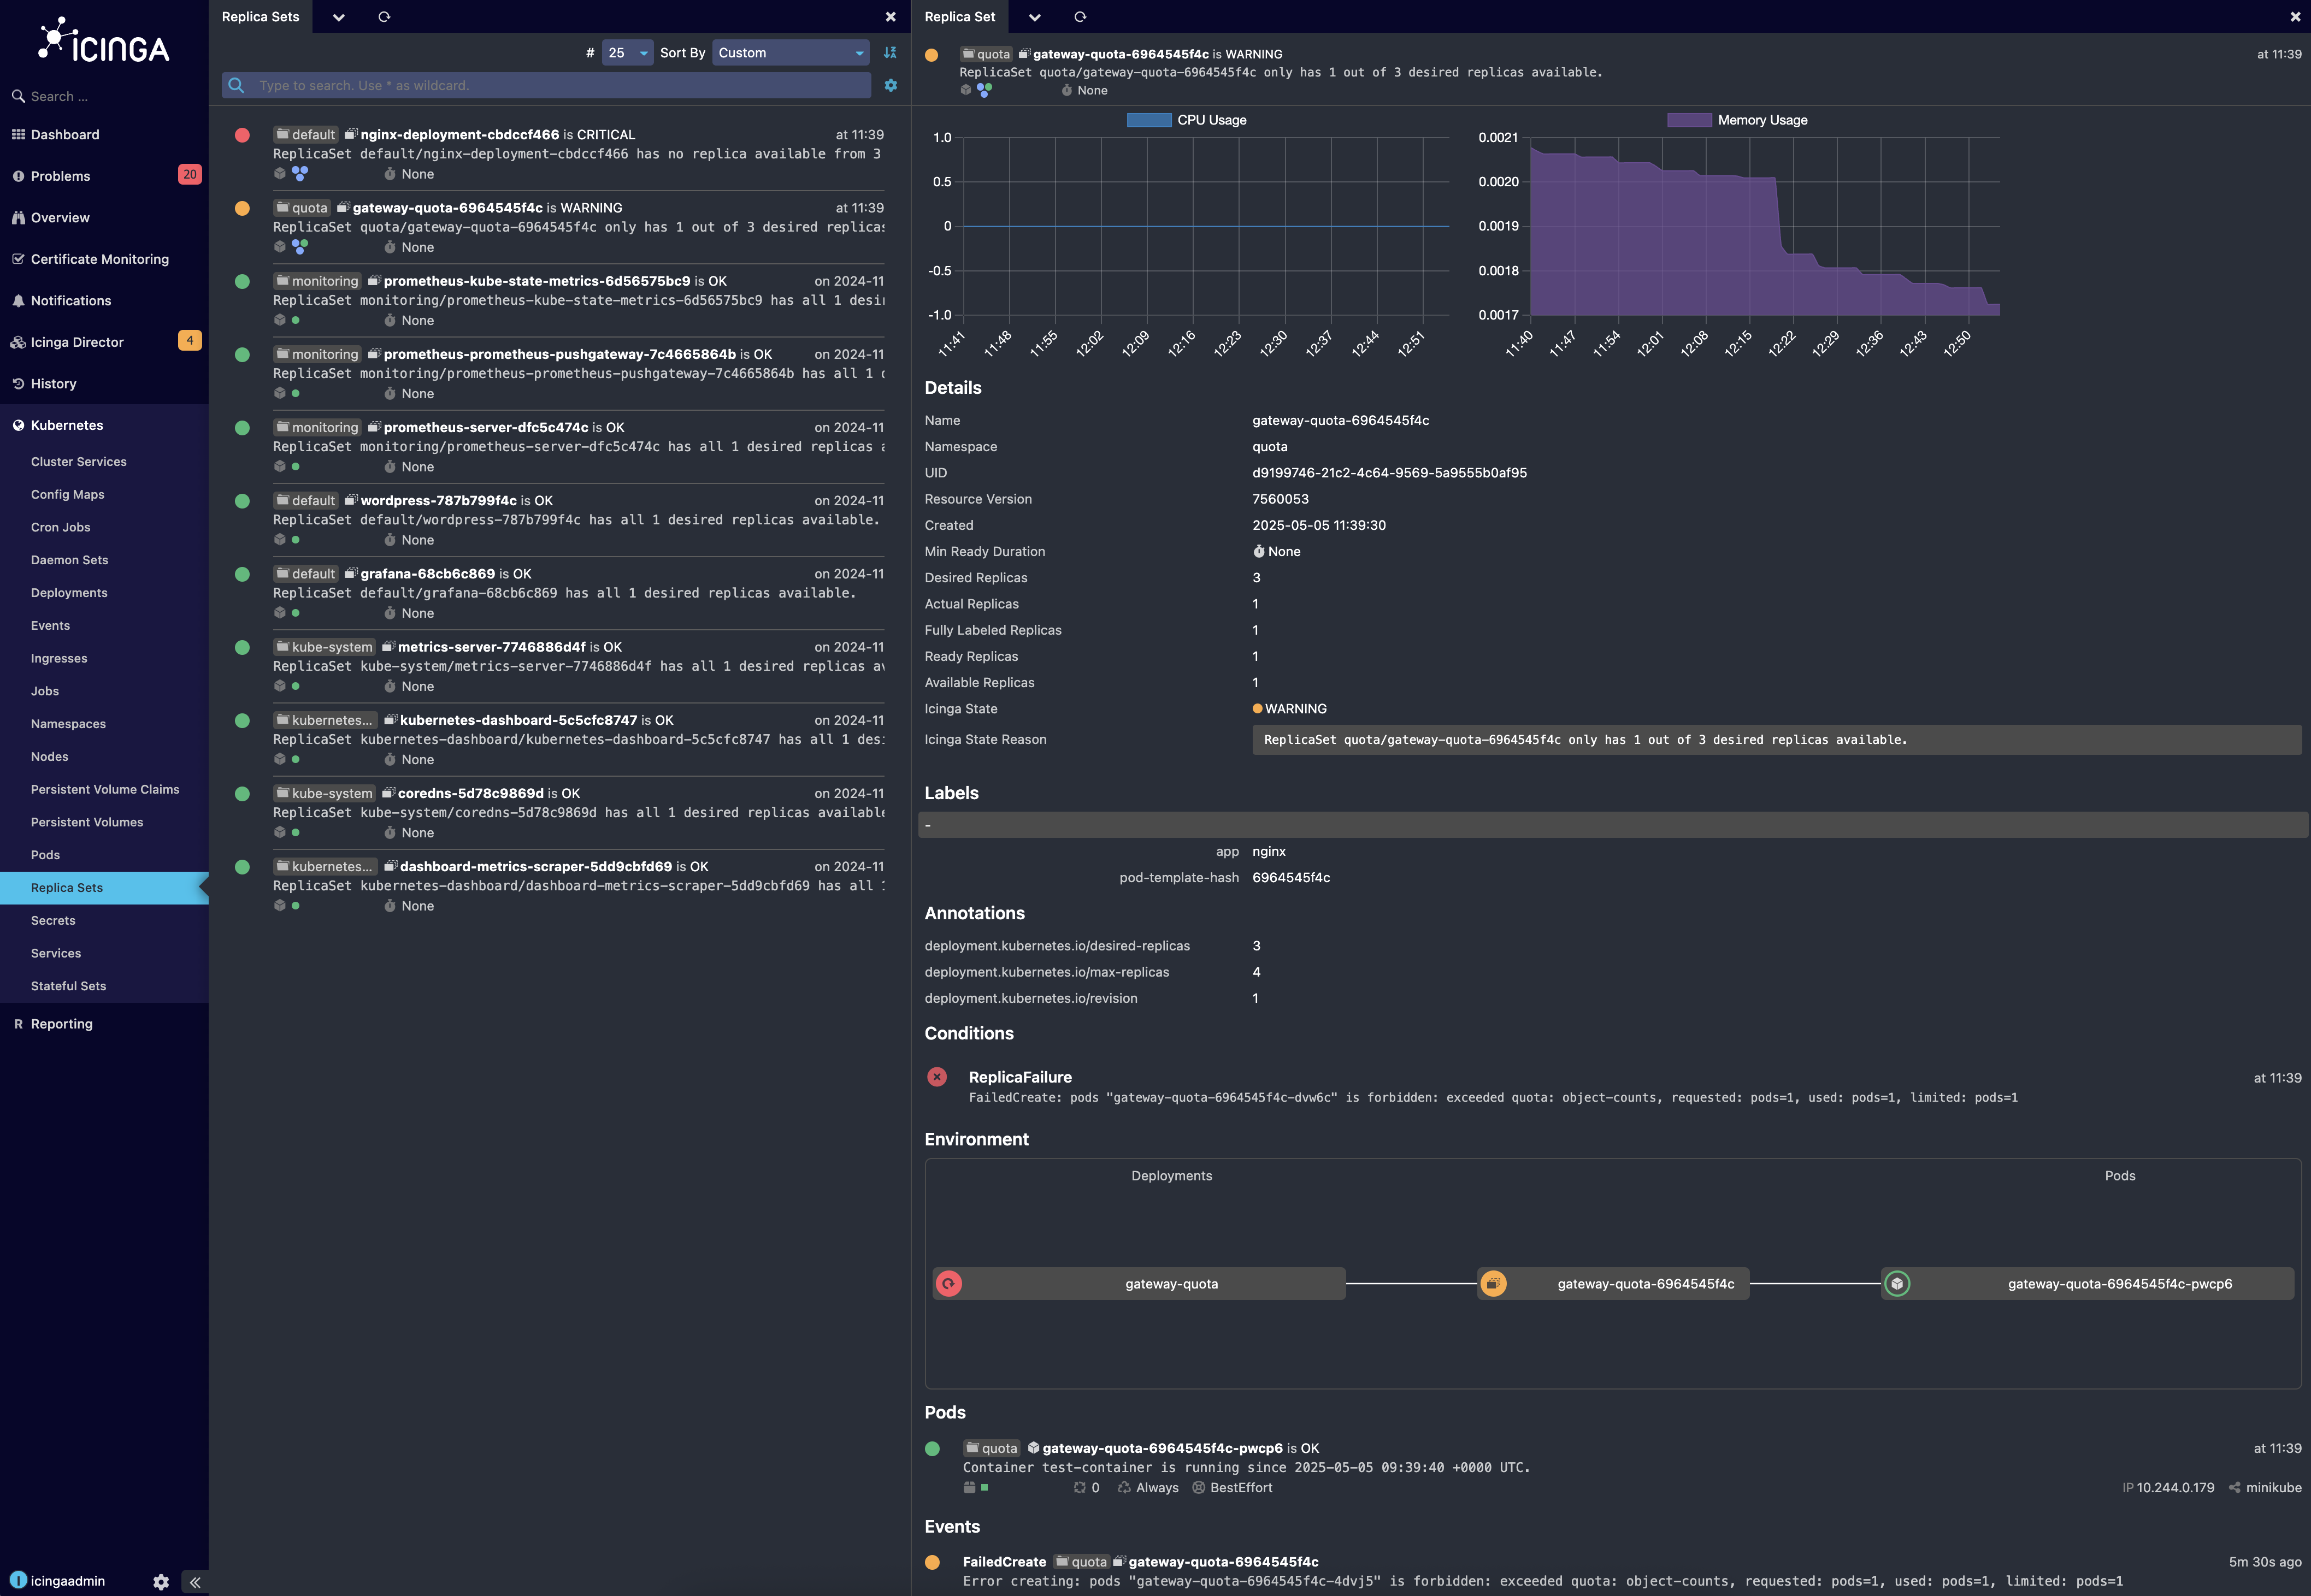Close the Replica Sets column
This screenshot has width=2311, height=1596.
[x=891, y=17]
